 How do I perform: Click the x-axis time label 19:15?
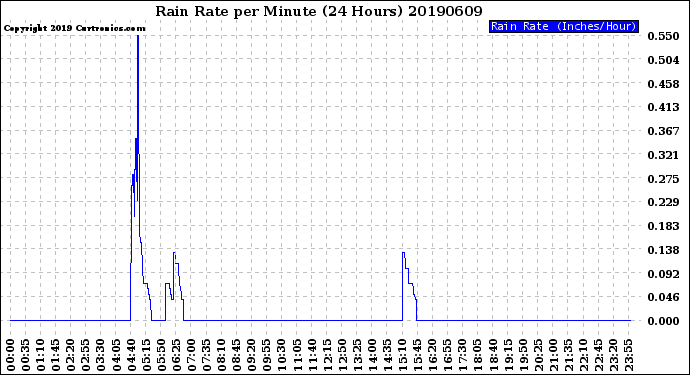(508, 355)
